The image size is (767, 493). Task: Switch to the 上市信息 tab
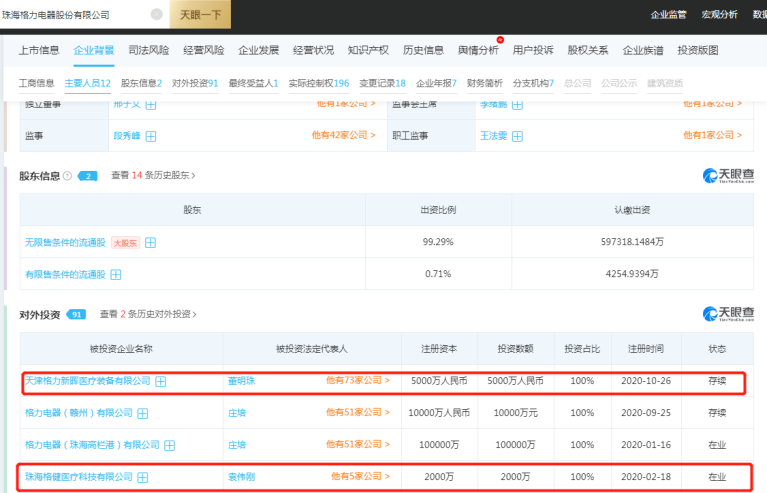coord(39,50)
